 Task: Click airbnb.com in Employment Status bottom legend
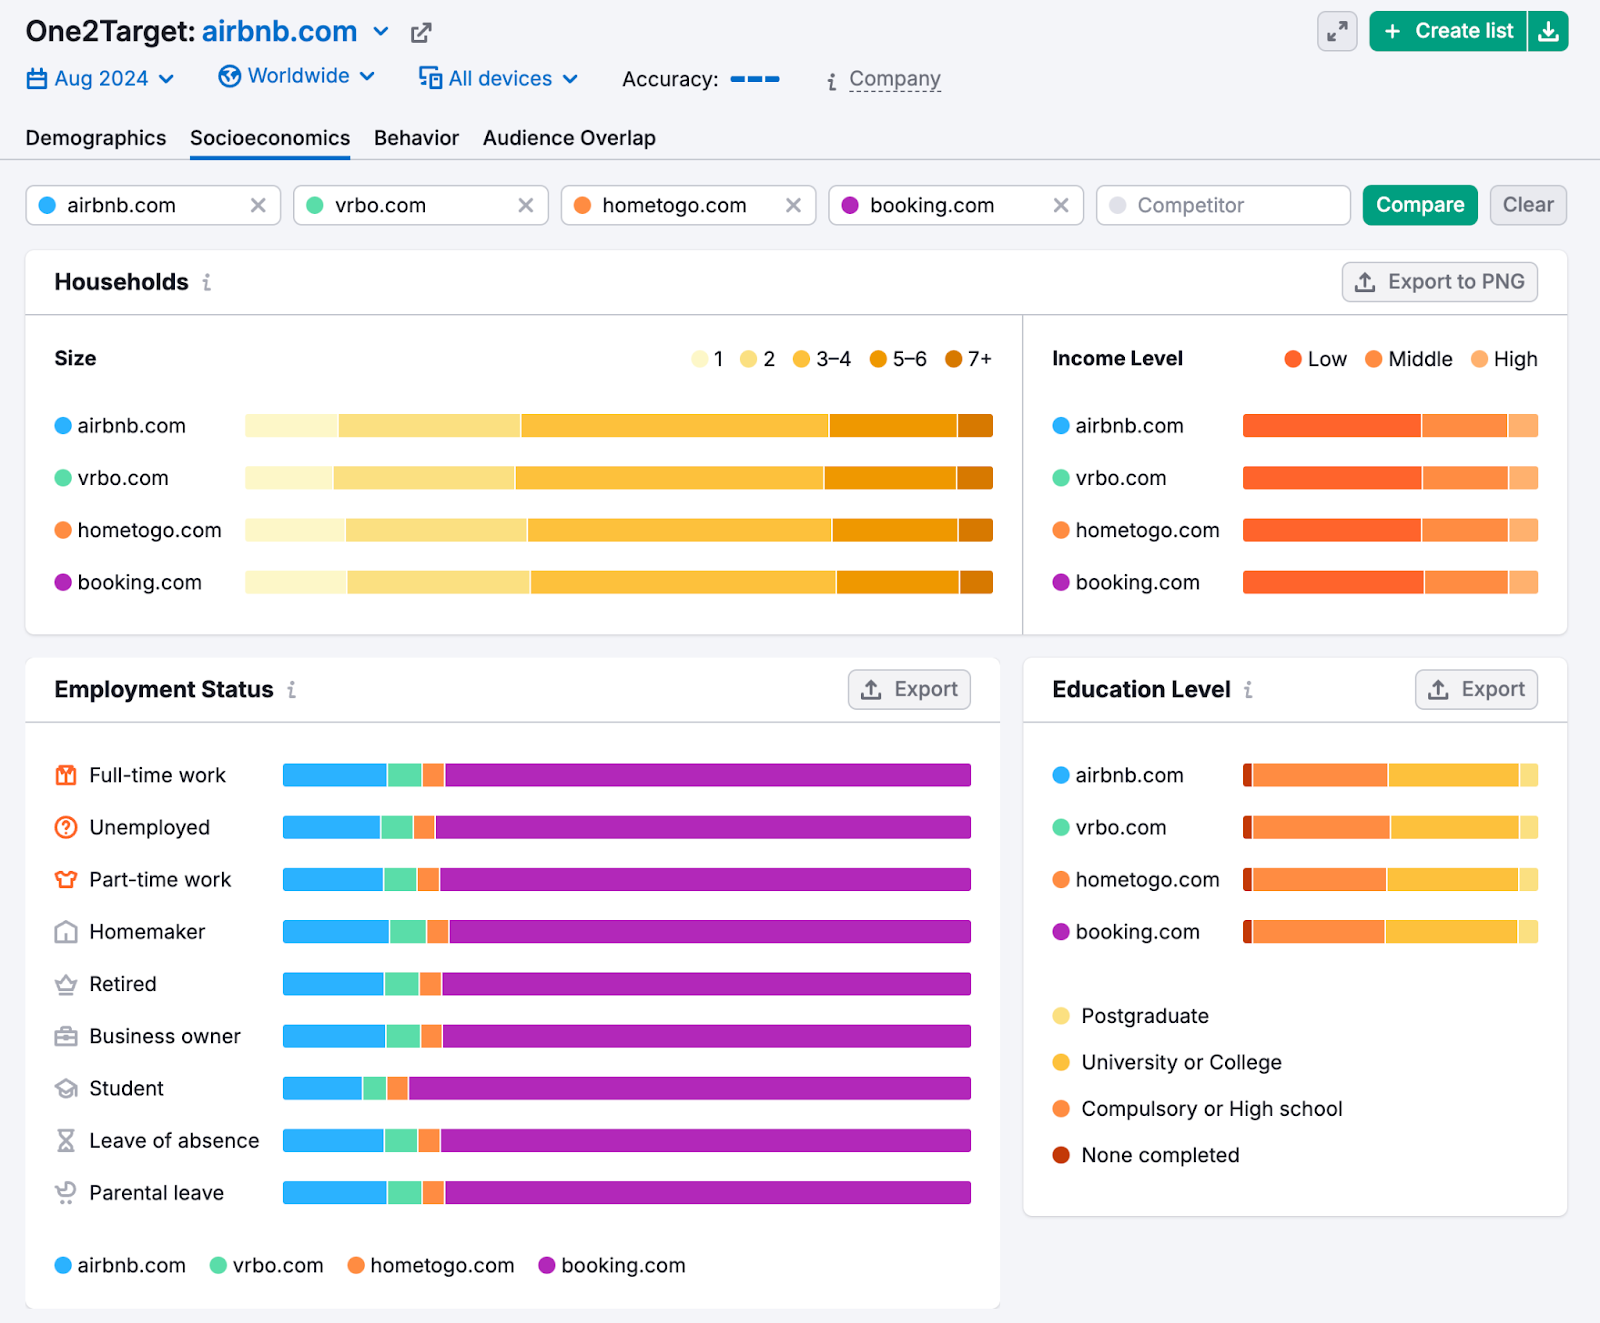(x=120, y=1265)
